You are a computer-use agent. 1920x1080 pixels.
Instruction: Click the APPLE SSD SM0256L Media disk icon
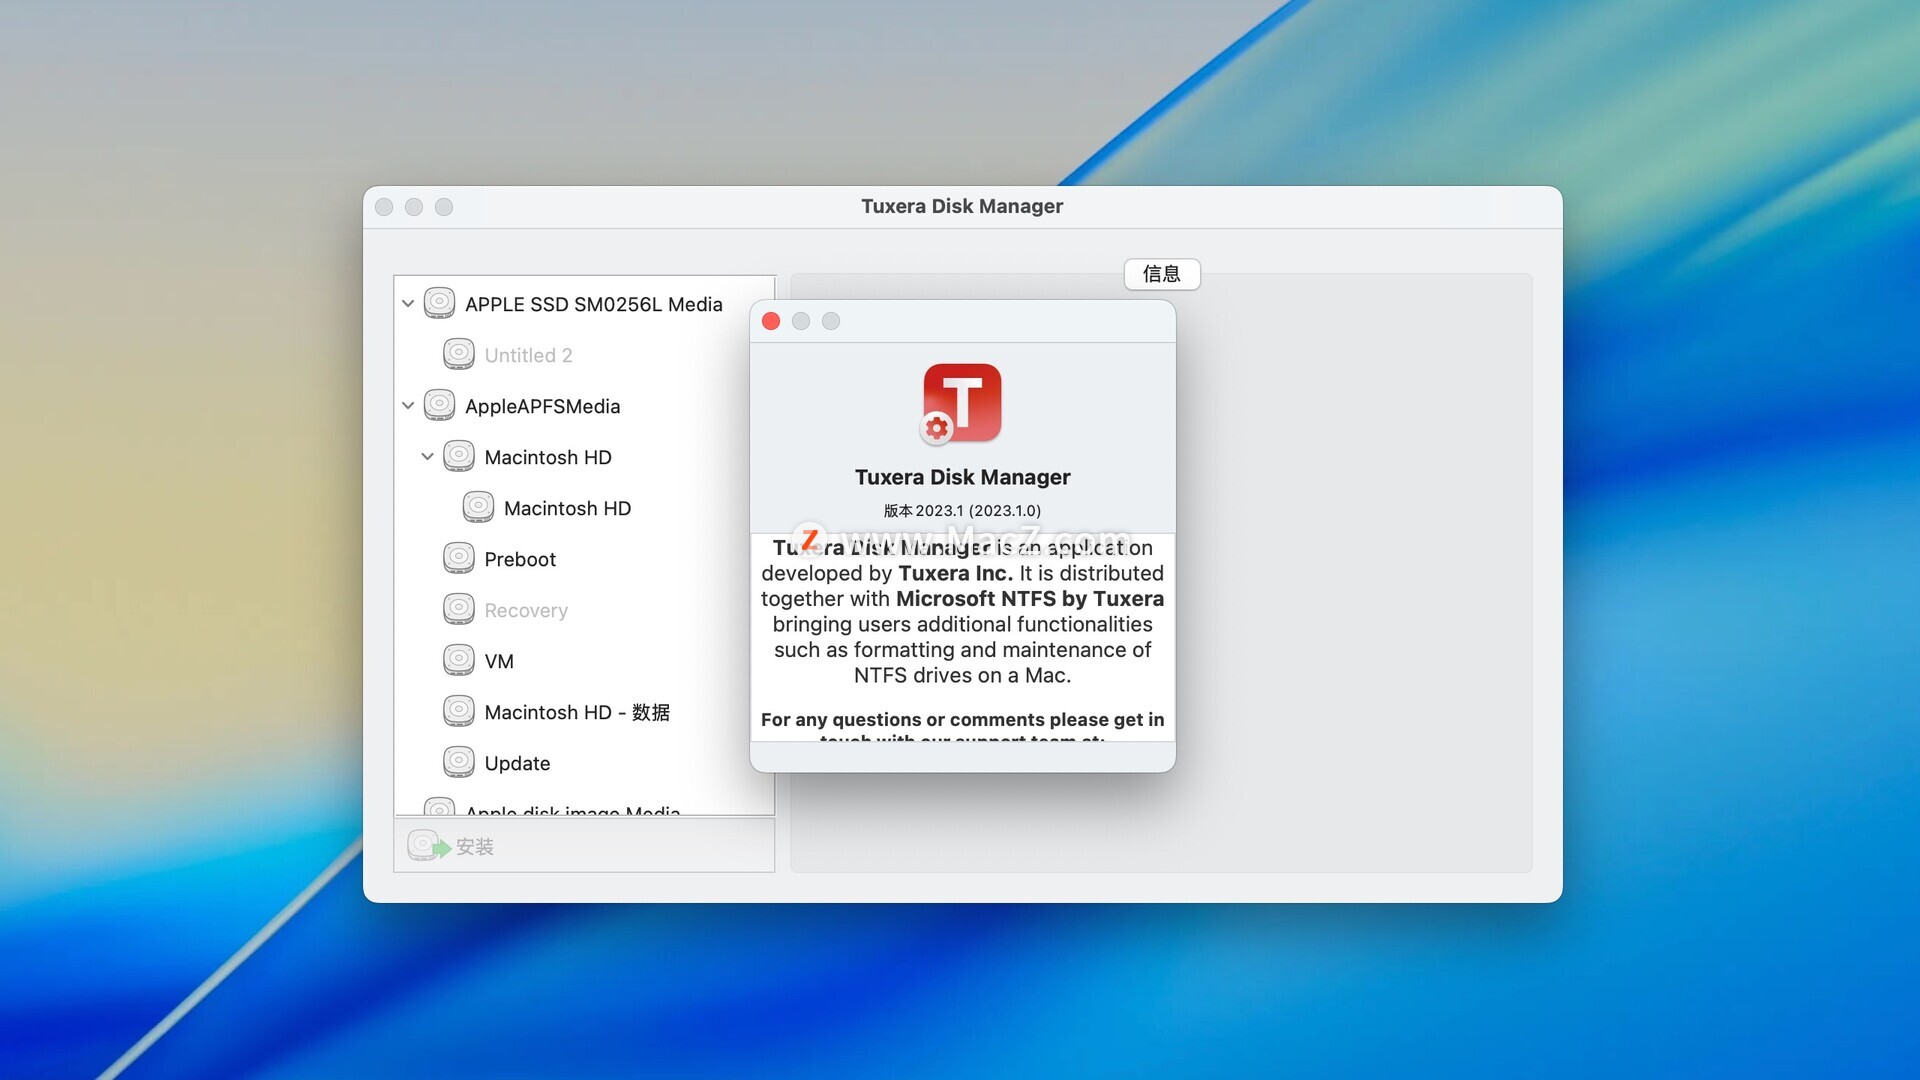[439, 303]
